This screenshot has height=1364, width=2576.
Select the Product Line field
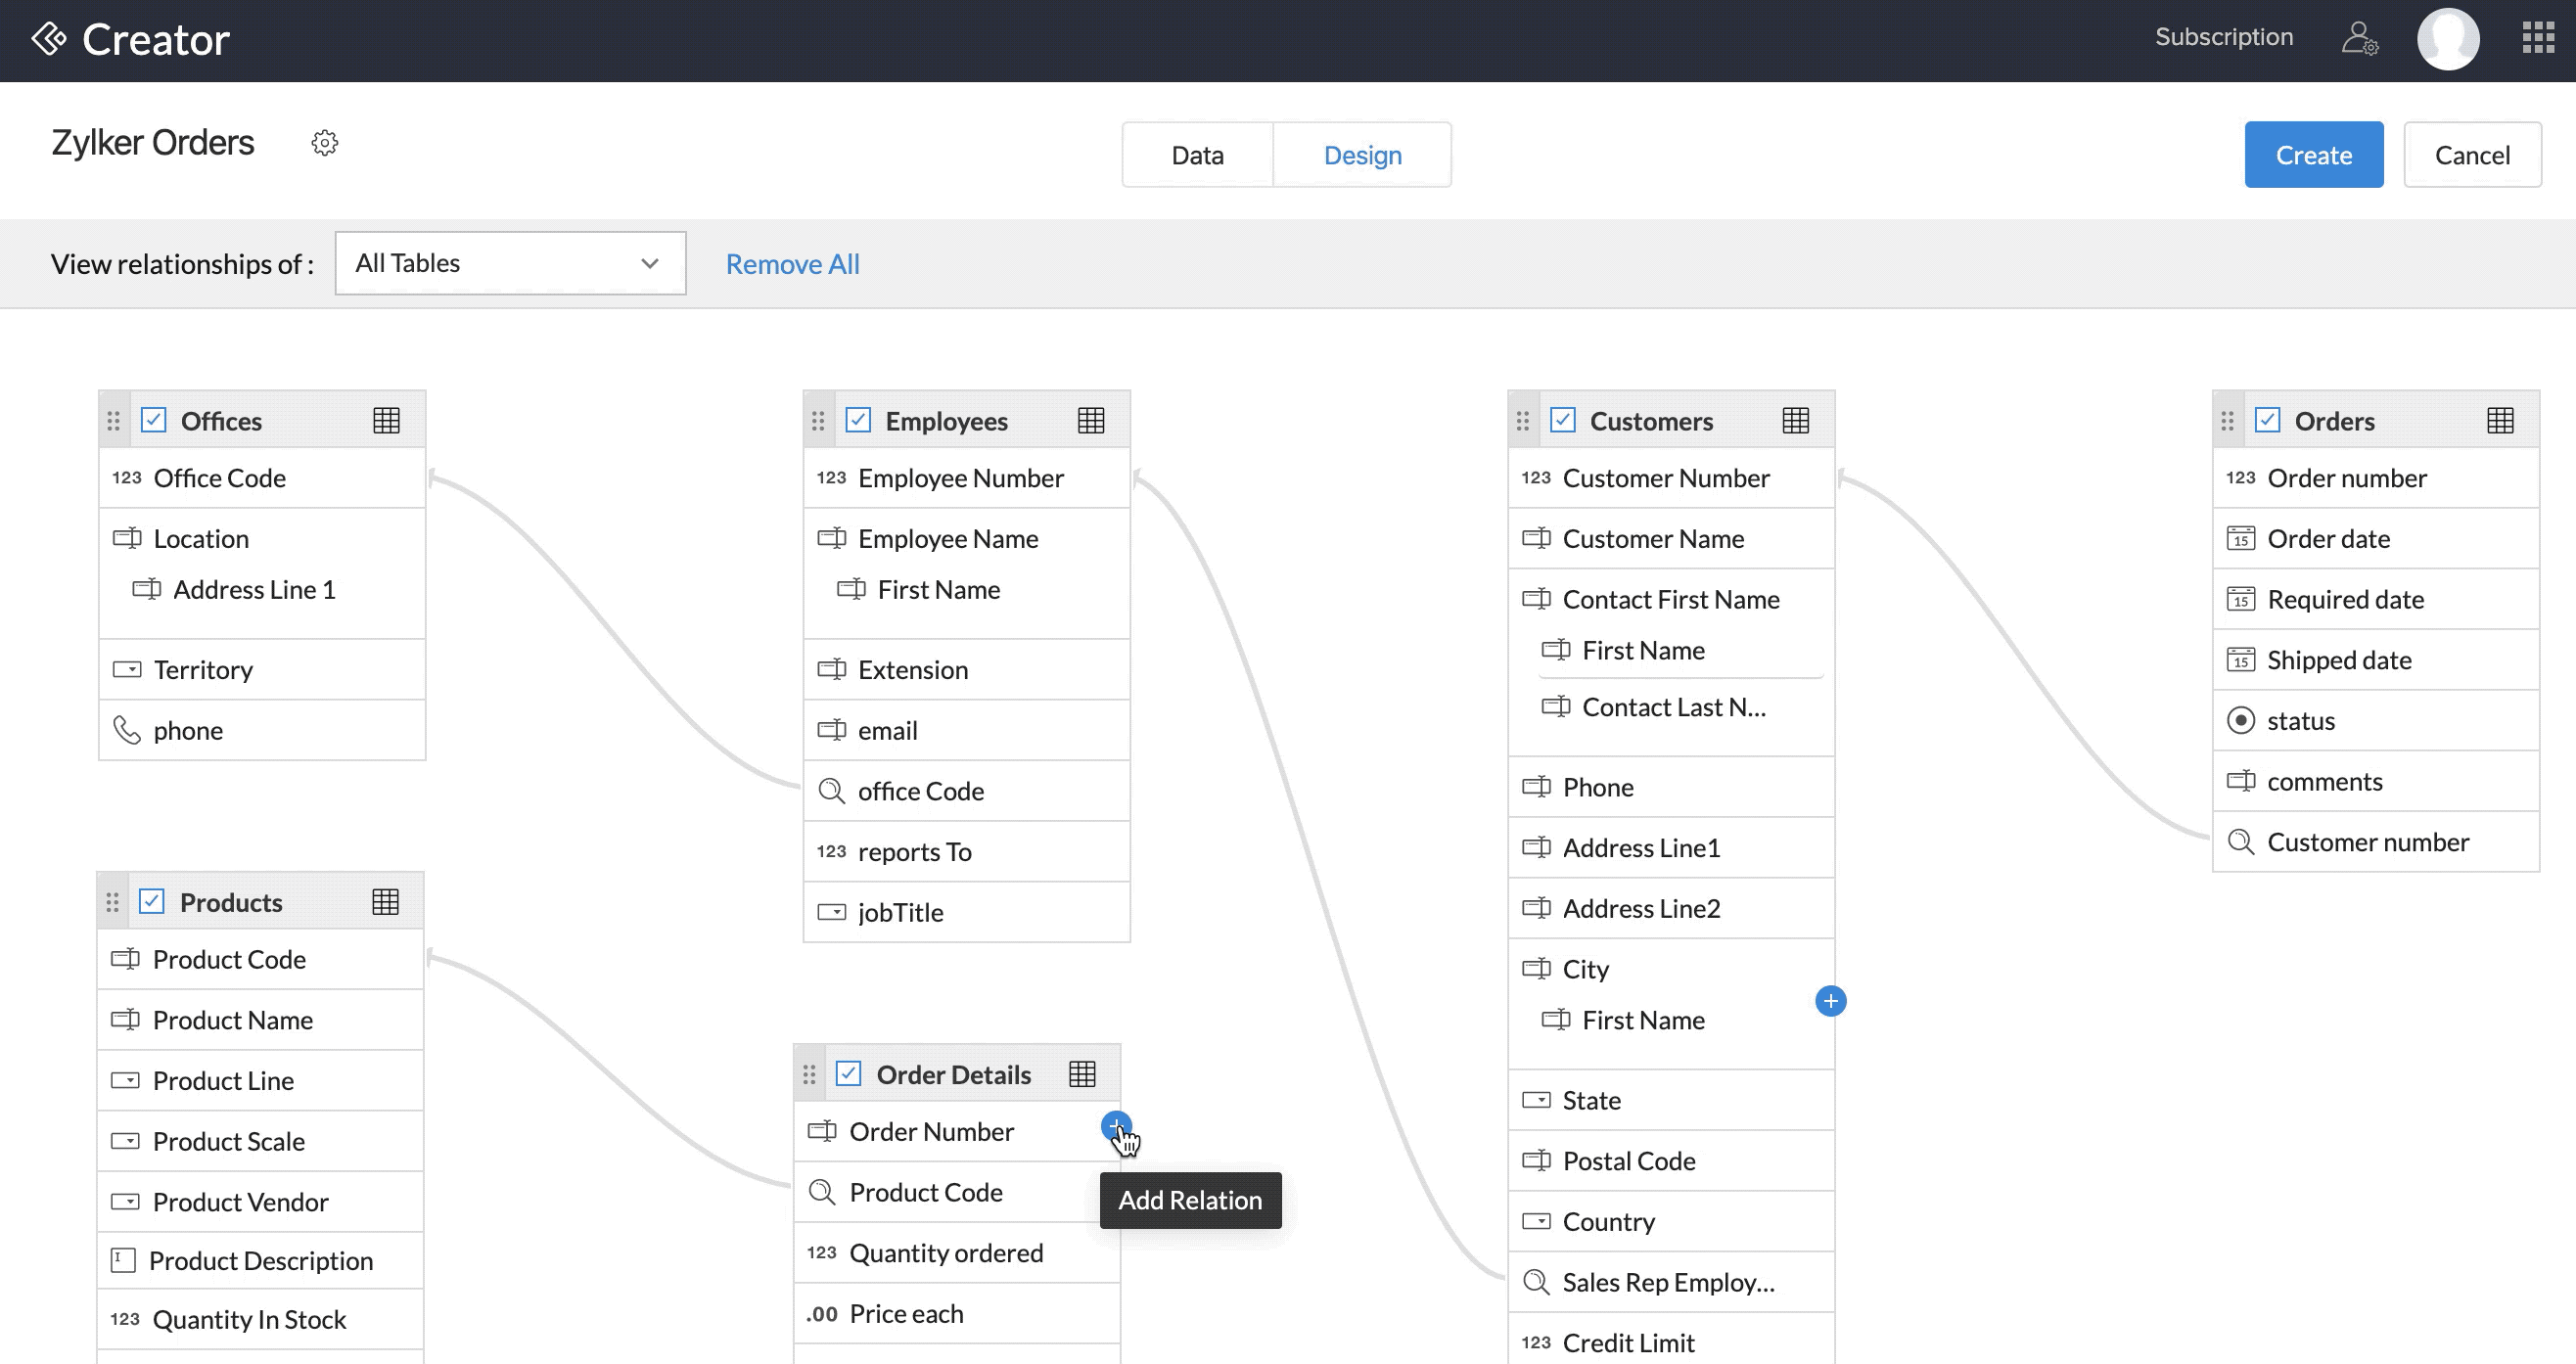tap(260, 1081)
